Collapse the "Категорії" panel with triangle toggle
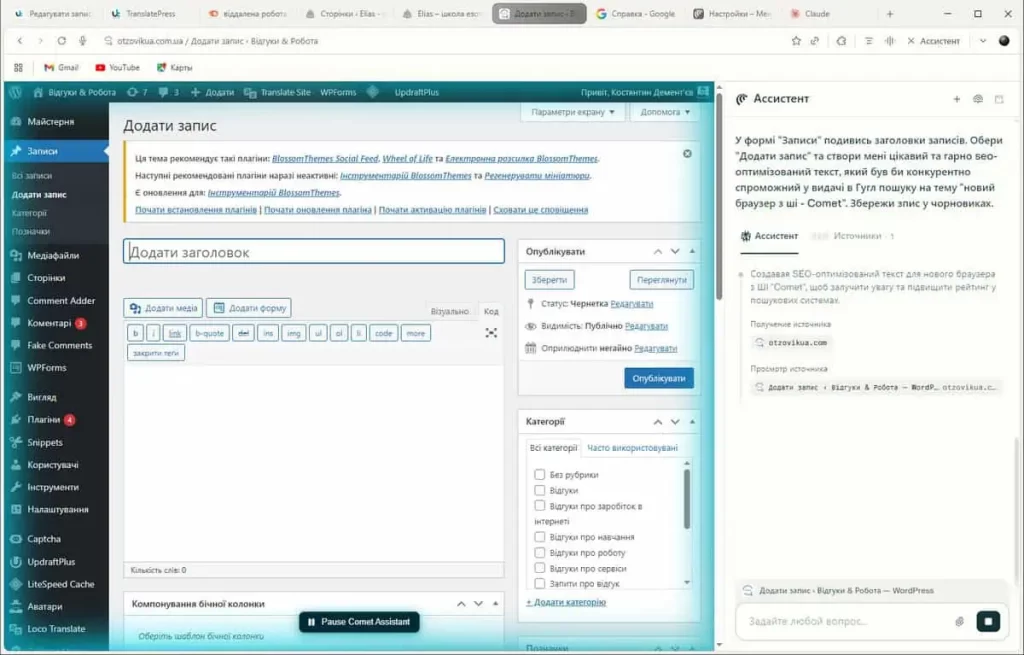Screen dimensions: 1024x655 click(x=693, y=422)
